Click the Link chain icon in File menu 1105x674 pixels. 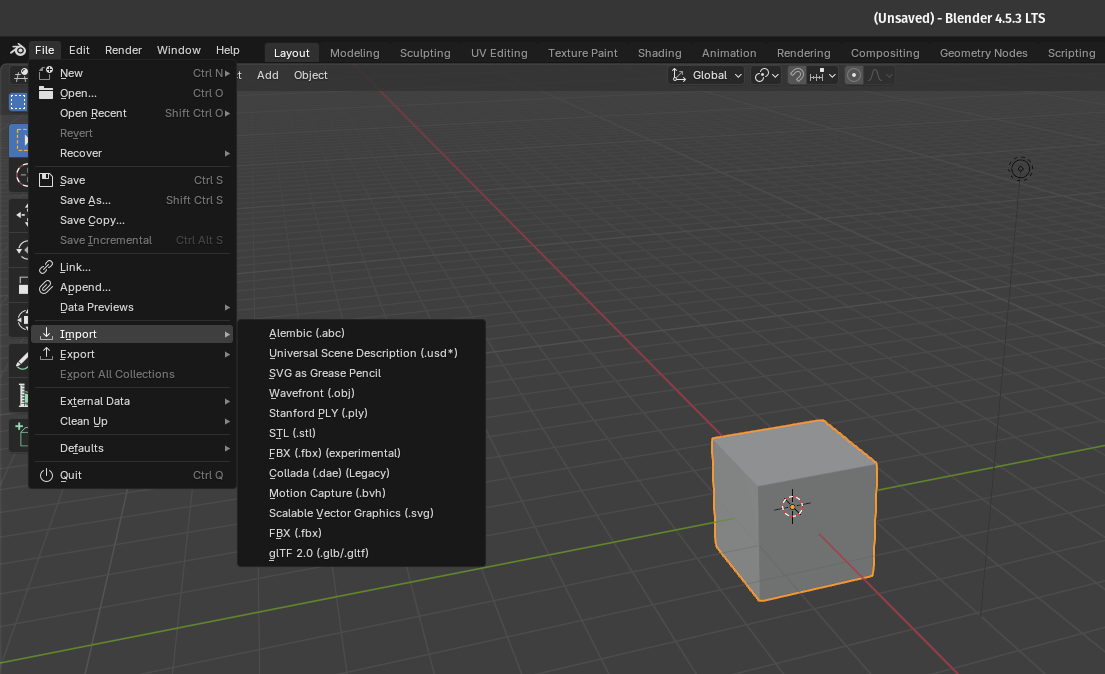(45, 267)
